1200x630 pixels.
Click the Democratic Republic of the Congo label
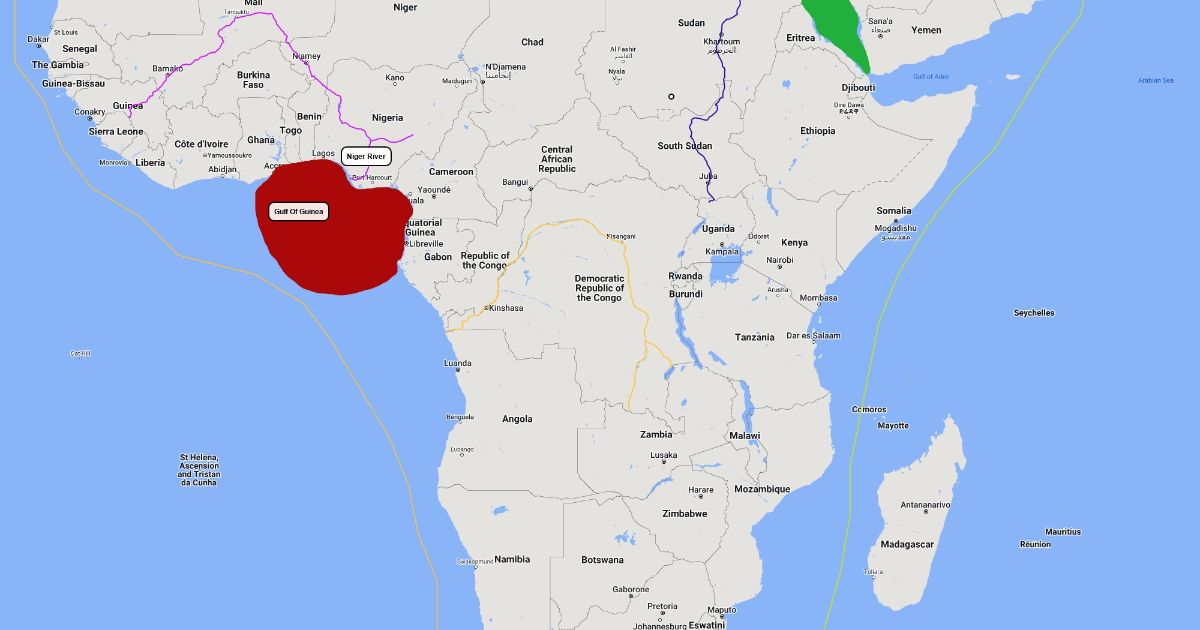coord(599,288)
